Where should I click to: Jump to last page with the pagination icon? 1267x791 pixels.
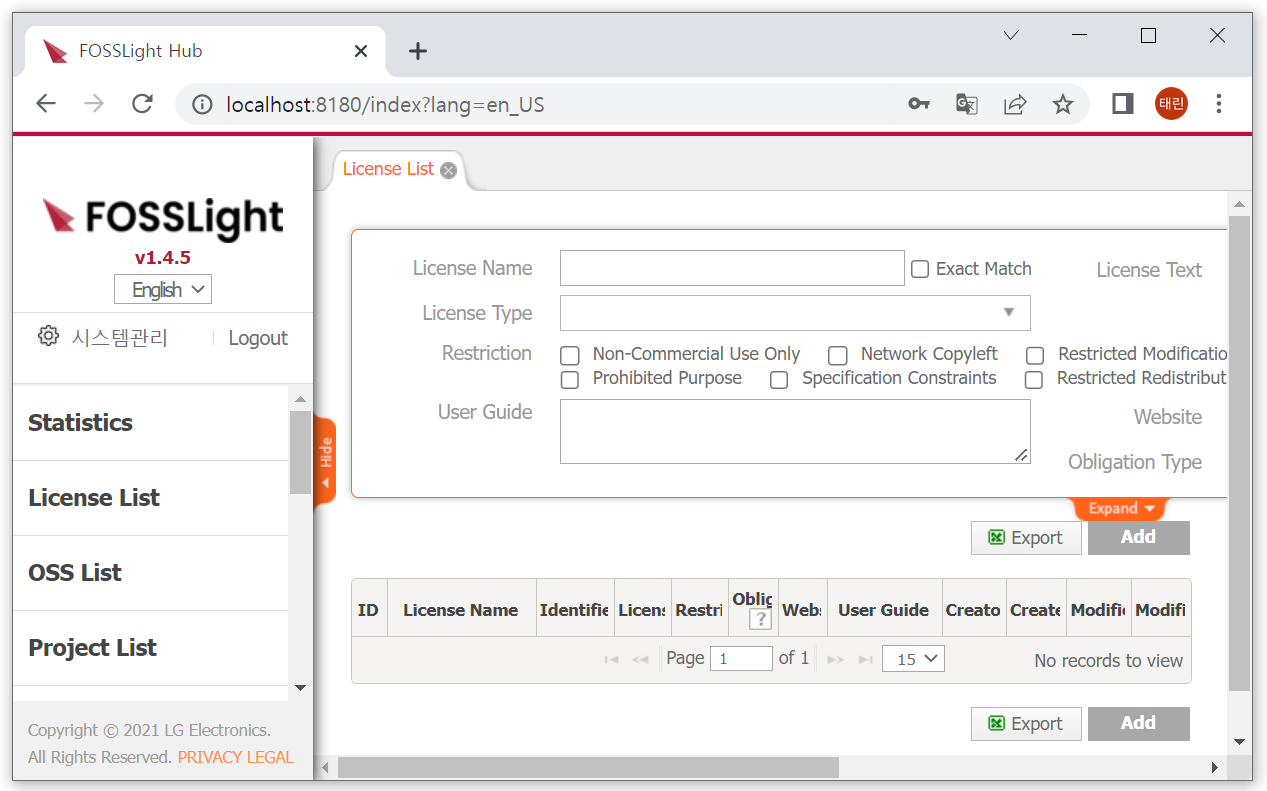point(864,658)
